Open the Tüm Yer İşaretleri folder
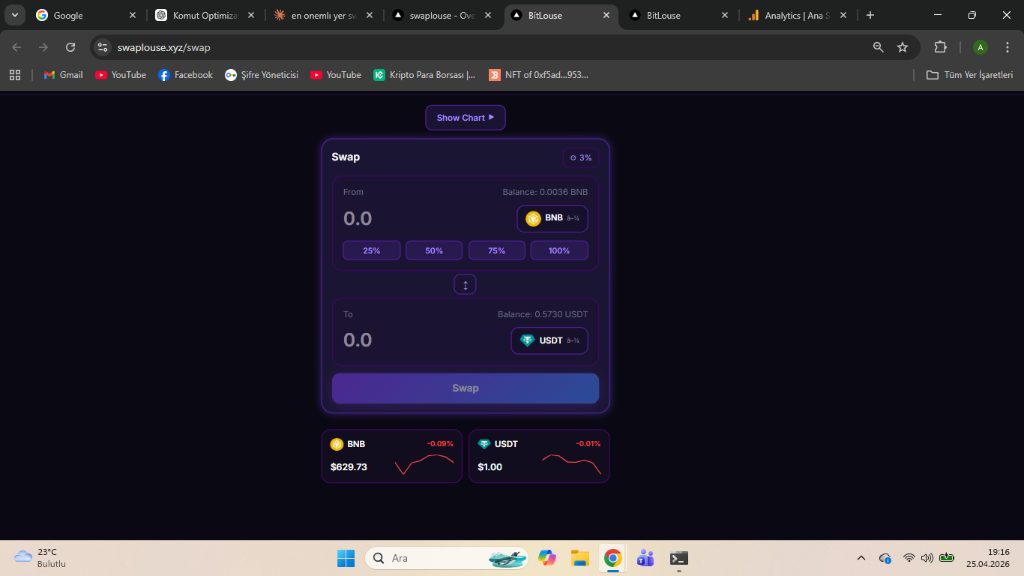The height and width of the screenshot is (576, 1024). 970,75
